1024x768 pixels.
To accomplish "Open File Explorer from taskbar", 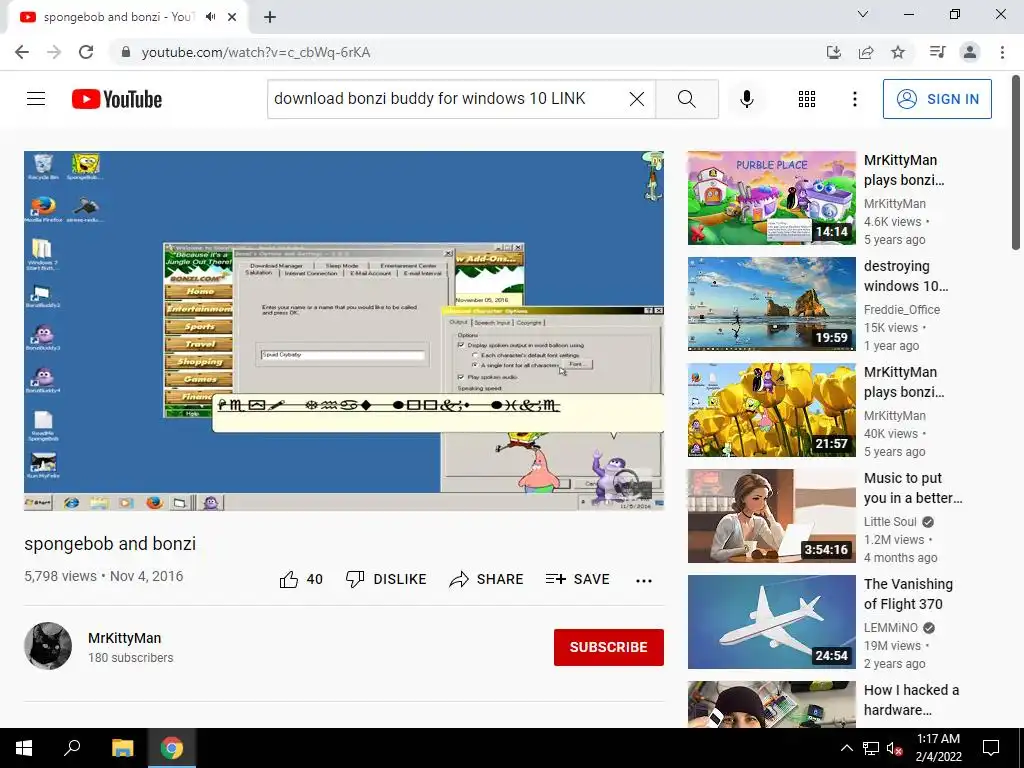I will [x=122, y=748].
